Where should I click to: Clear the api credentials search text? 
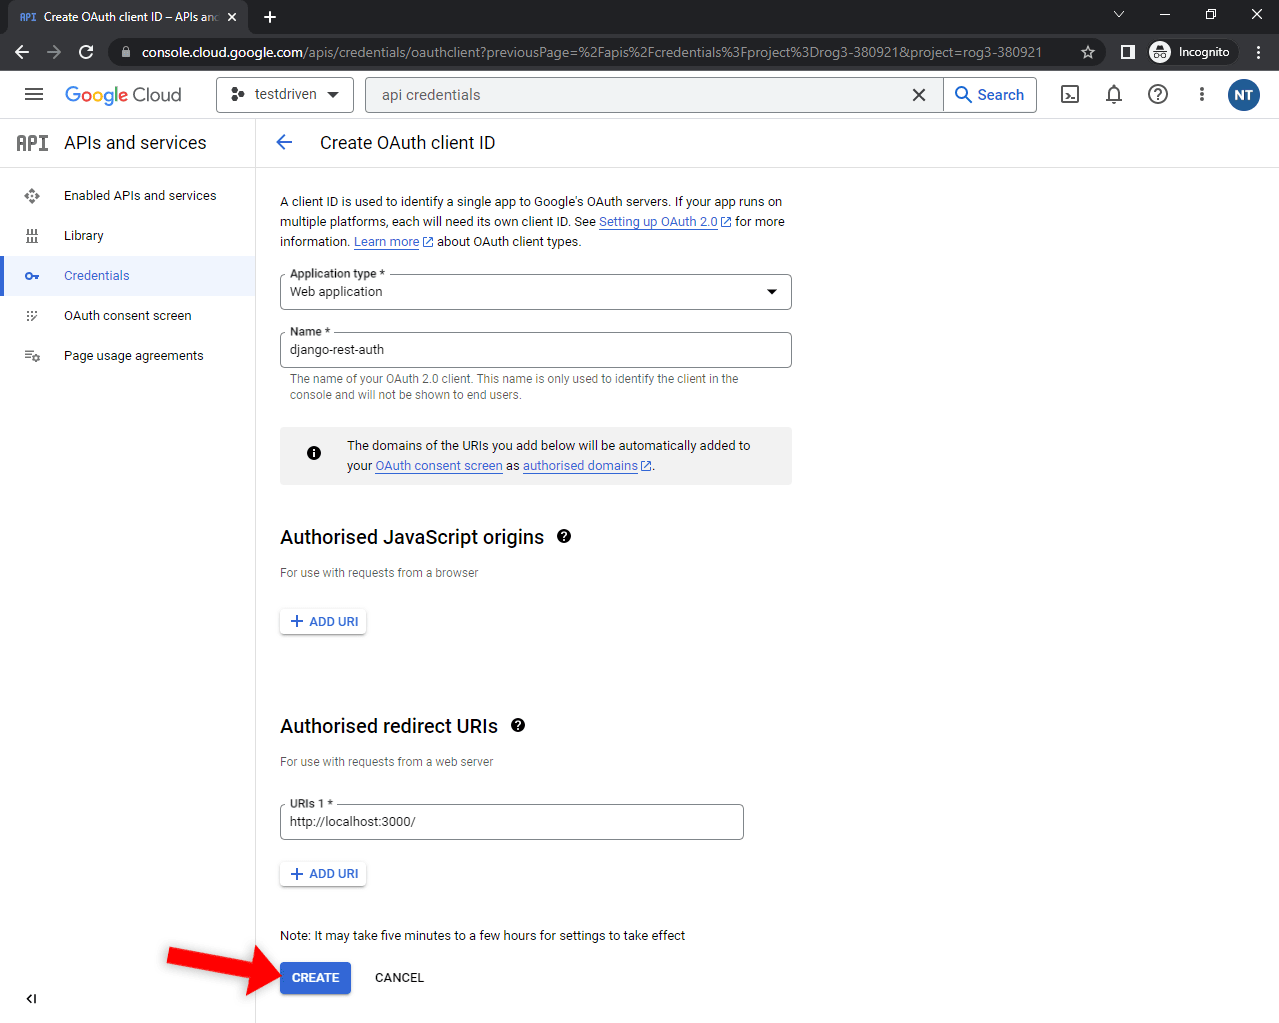coord(919,95)
